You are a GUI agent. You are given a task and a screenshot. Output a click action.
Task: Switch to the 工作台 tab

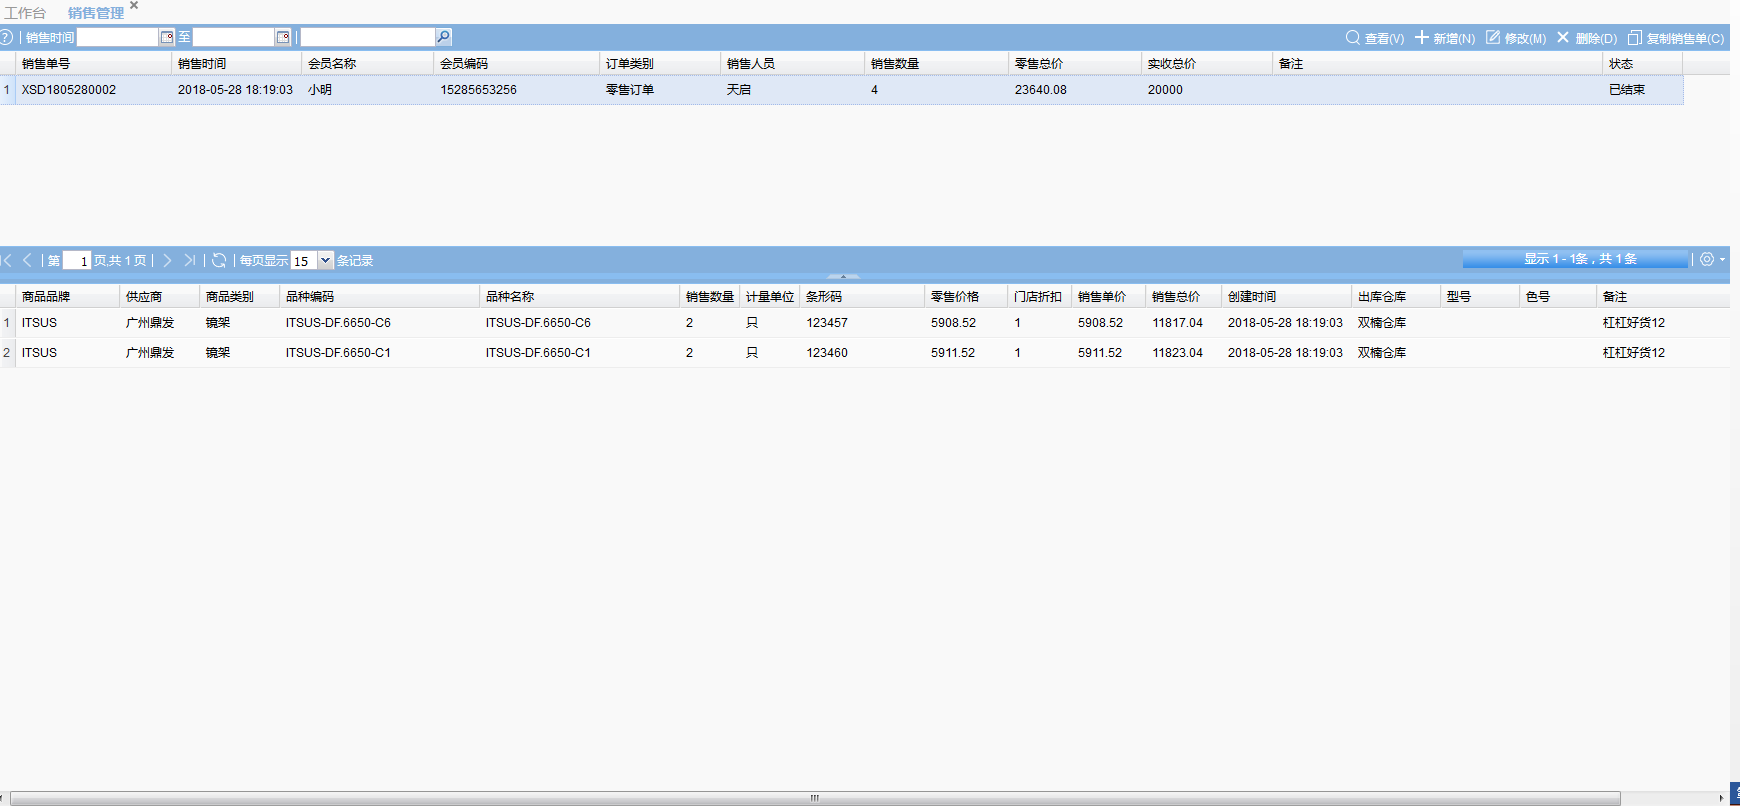(25, 13)
